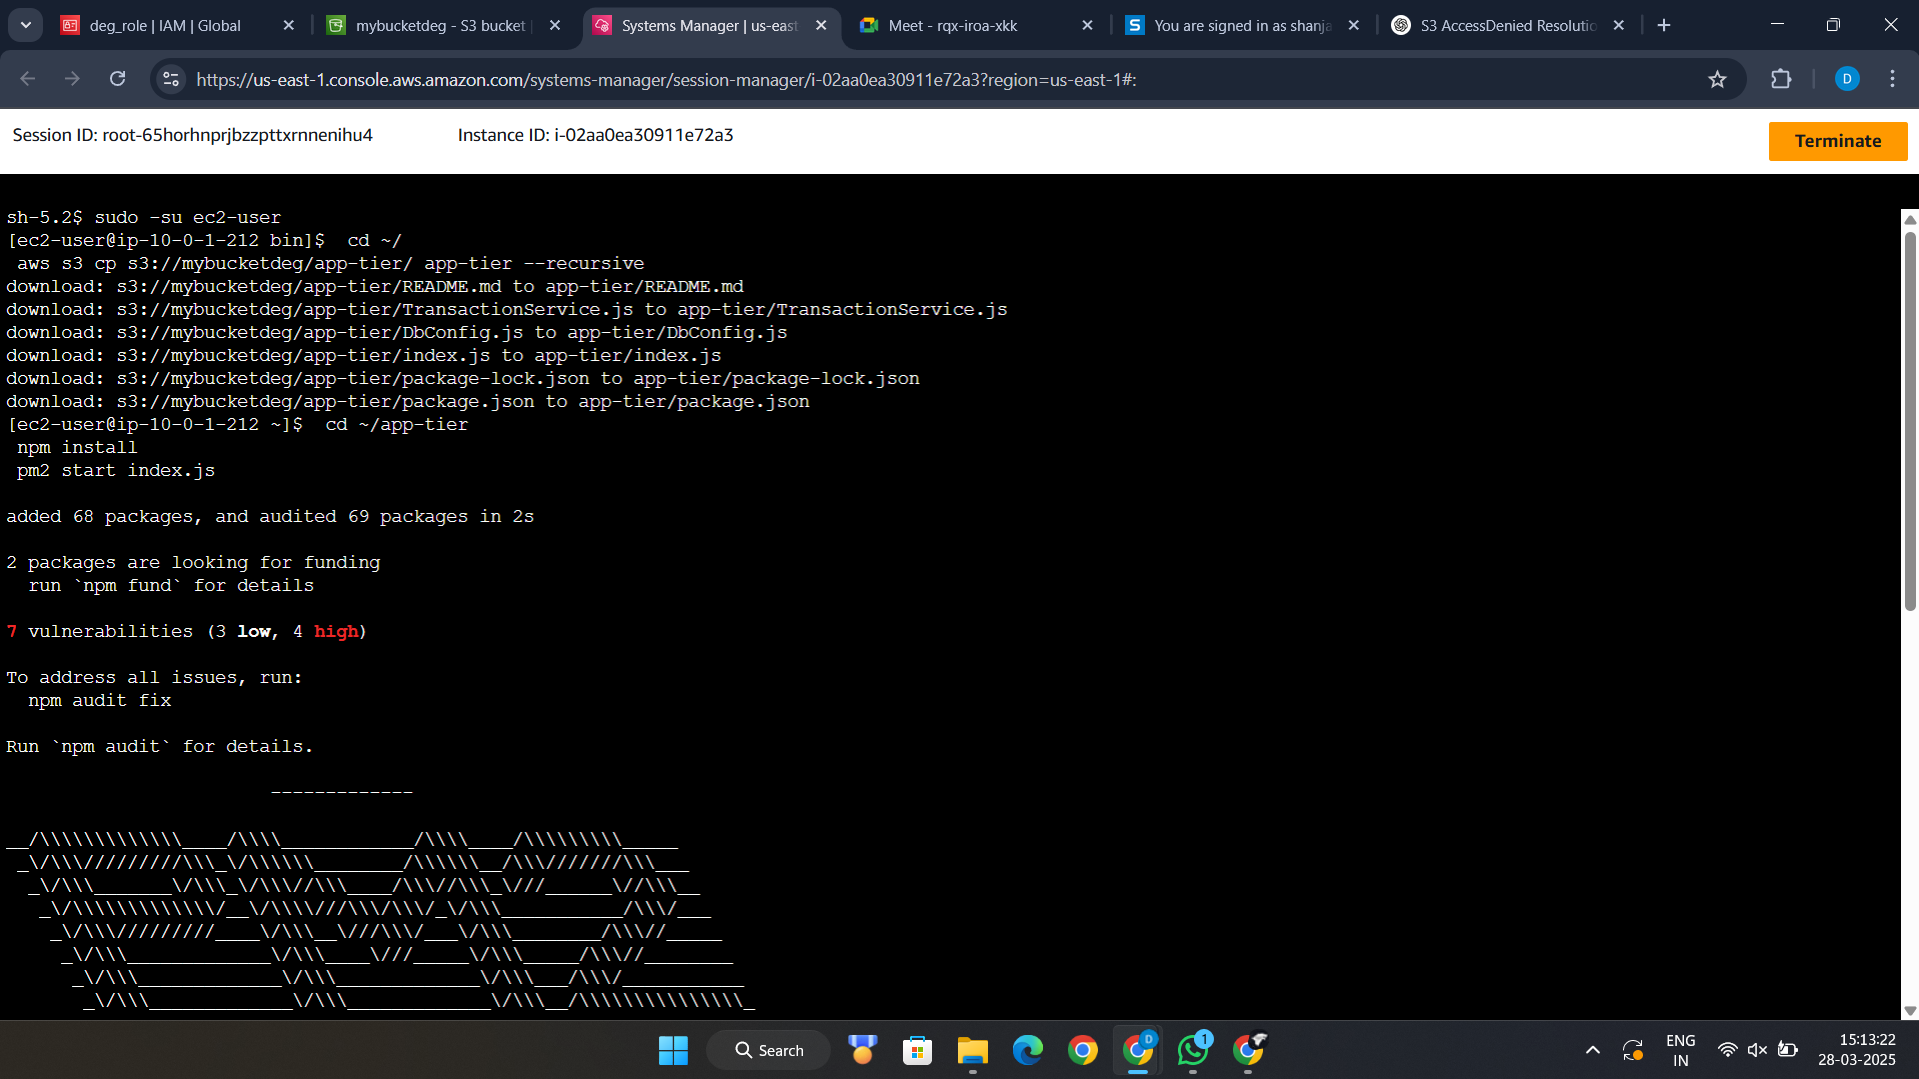
Task: Switch to S3 AccessDenied Resolution tab
Action: (x=1507, y=26)
